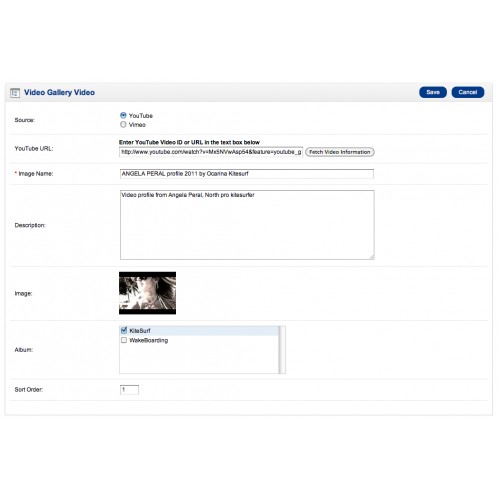Viewport: 500px width, 500px height.
Task: Click the YouTube radio label text
Action: (141, 116)
